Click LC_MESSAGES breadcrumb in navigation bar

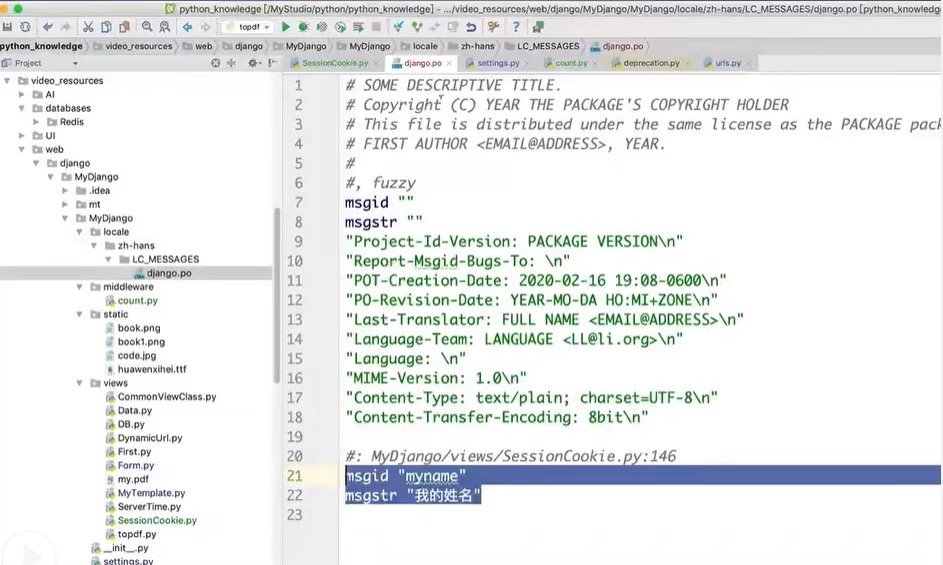pos(548,46)
